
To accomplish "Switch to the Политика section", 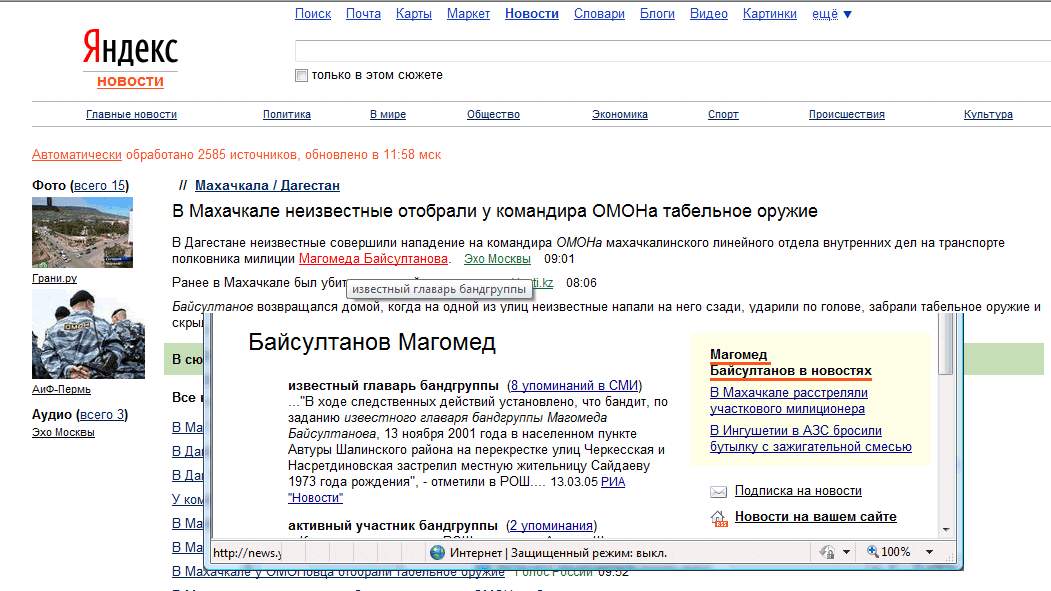I will [x=287, y=115].
